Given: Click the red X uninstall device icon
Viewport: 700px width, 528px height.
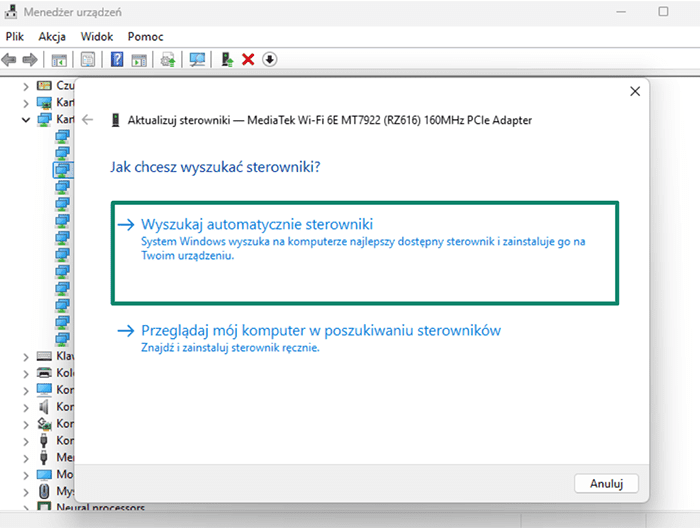Looking at the screenshot, I should [248, 59].
